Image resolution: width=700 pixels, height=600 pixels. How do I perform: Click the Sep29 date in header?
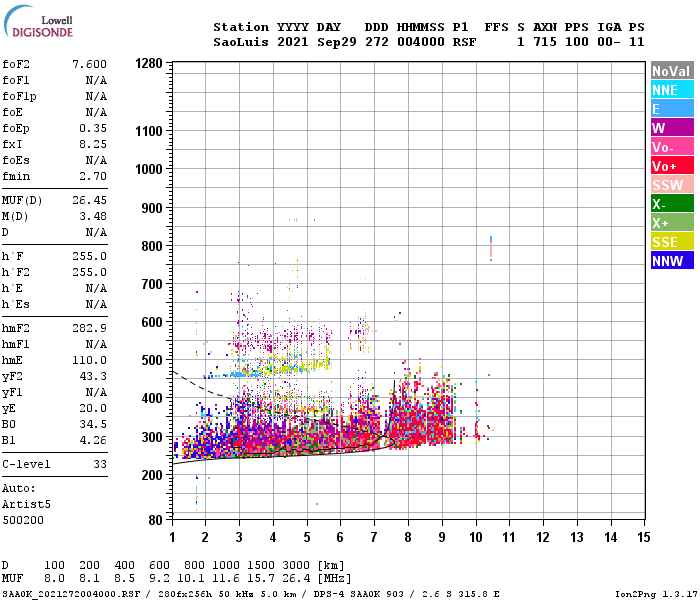(x=337, y=42)
